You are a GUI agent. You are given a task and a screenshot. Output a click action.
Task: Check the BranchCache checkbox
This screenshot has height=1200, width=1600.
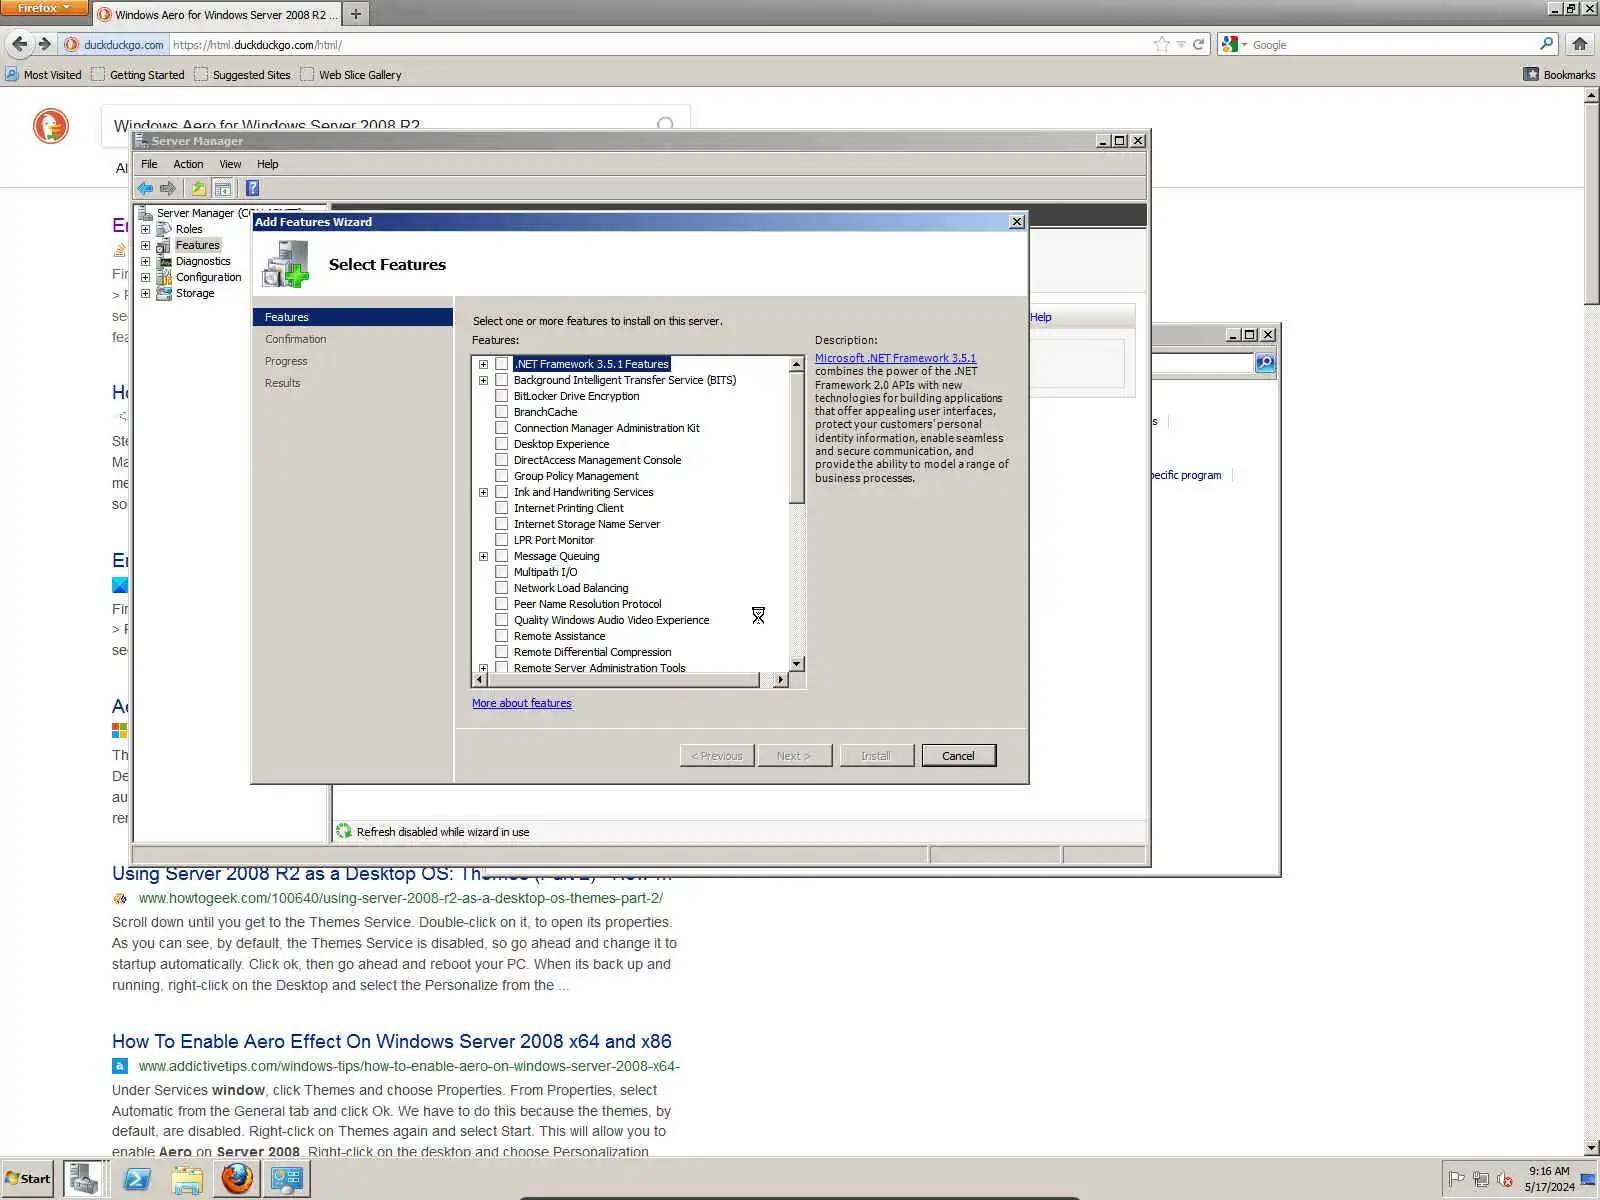click(x=502, y=412)
